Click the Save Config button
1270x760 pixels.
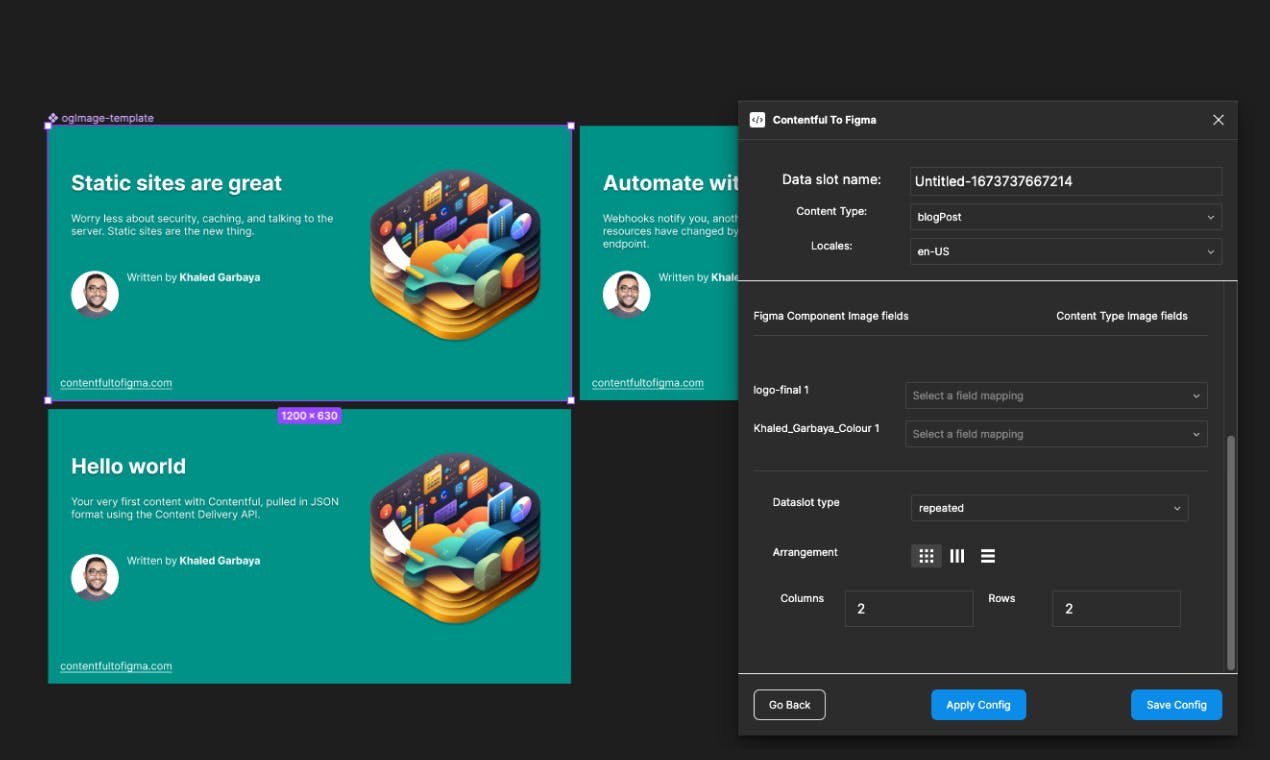point(1176,705)
